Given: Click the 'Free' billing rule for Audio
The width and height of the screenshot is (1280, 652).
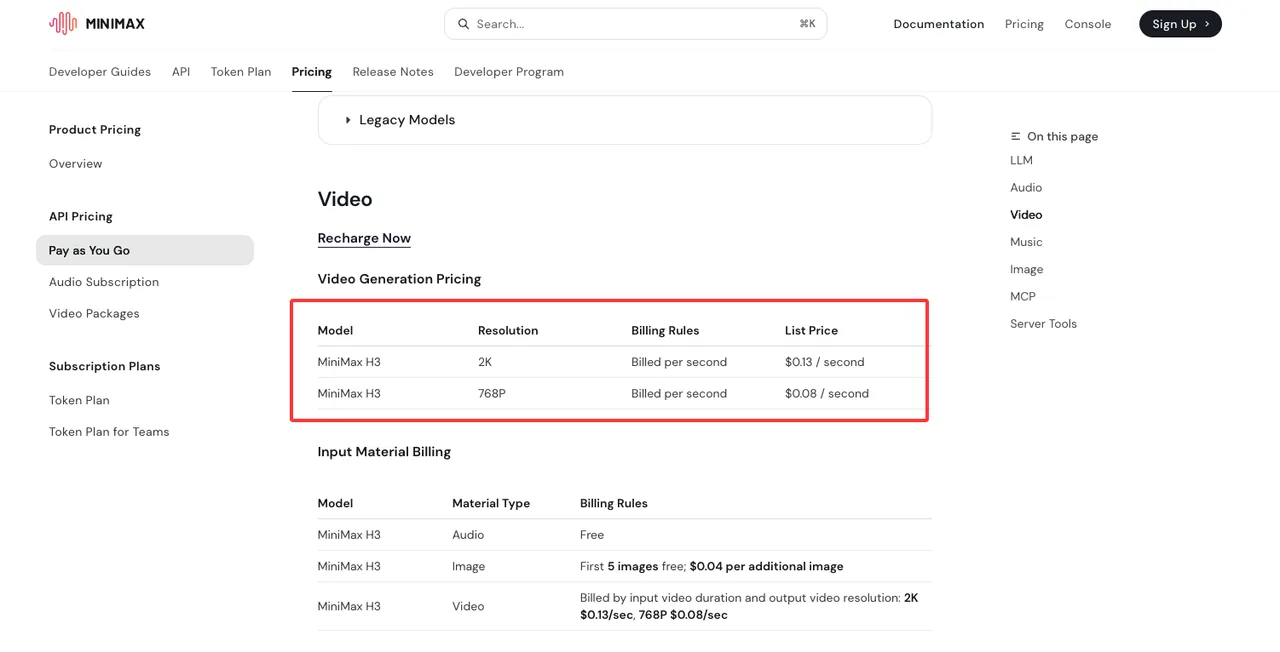Looking at the screenshot, I should [592, 535].
